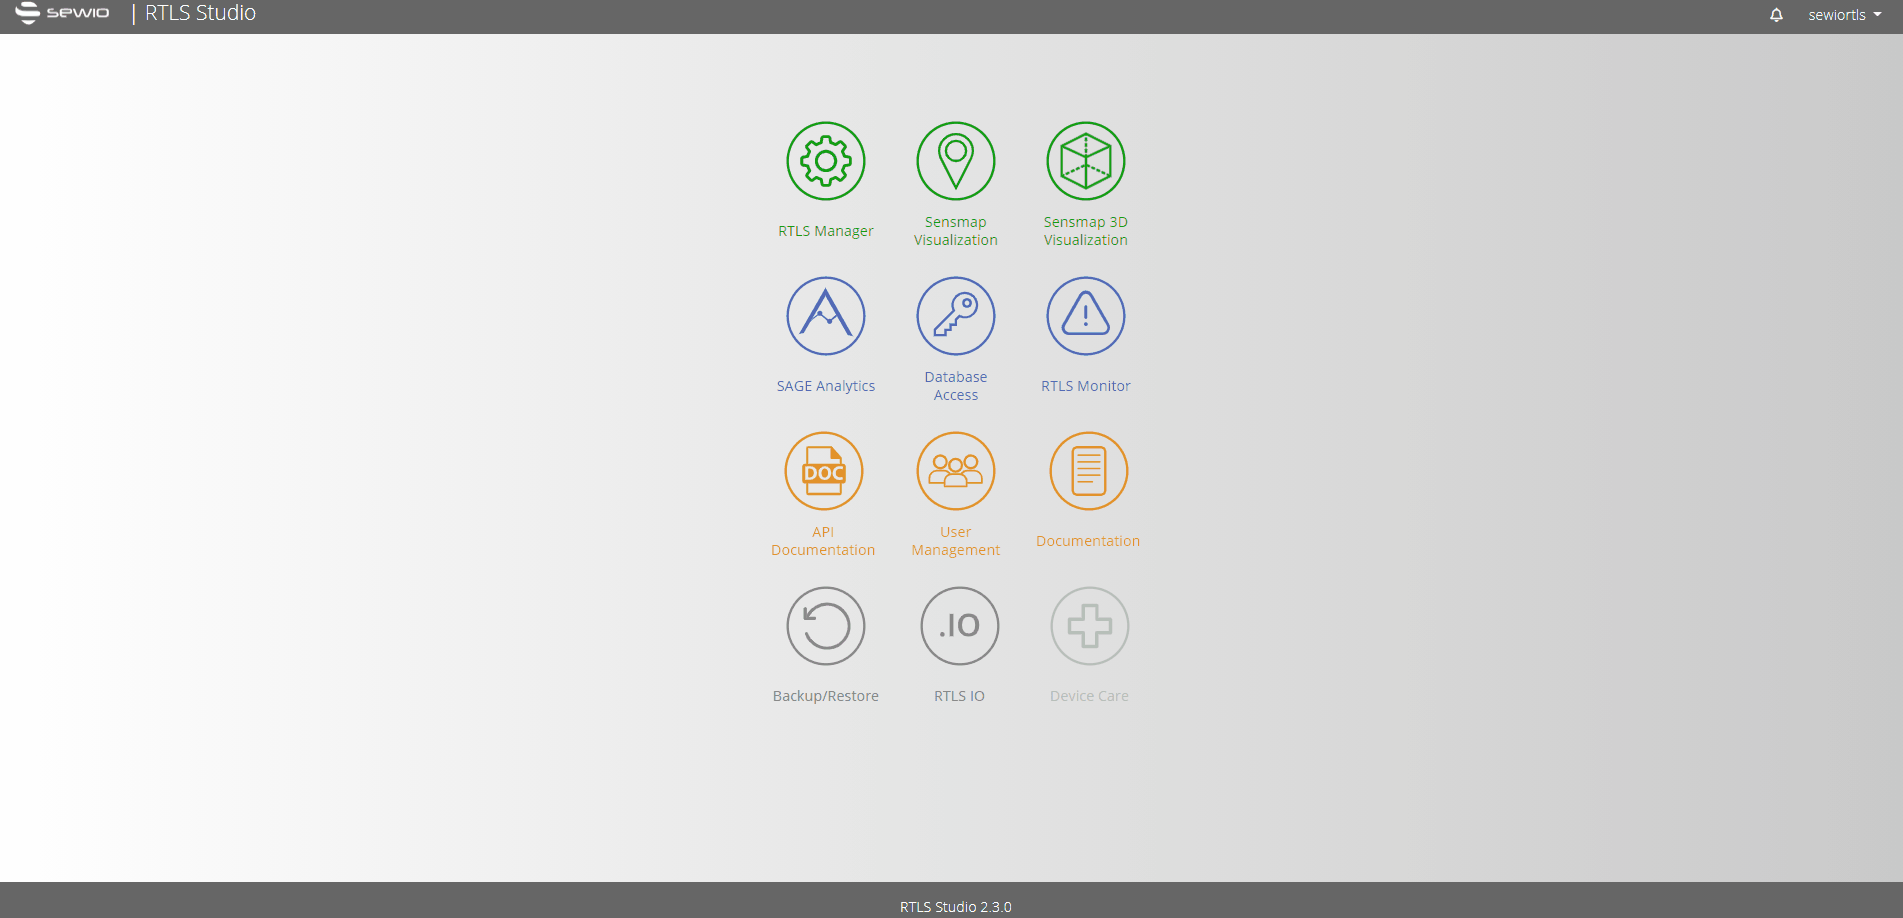Launch the RTLS IO icon
Image resolution: width=1903 pixels, height=918 pixels.
click(960, 626)
